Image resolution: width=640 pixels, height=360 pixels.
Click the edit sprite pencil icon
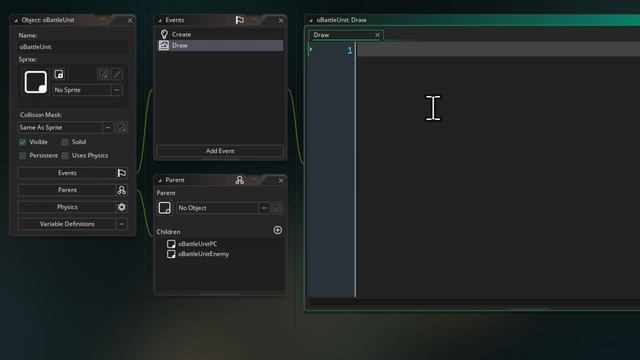117,74
